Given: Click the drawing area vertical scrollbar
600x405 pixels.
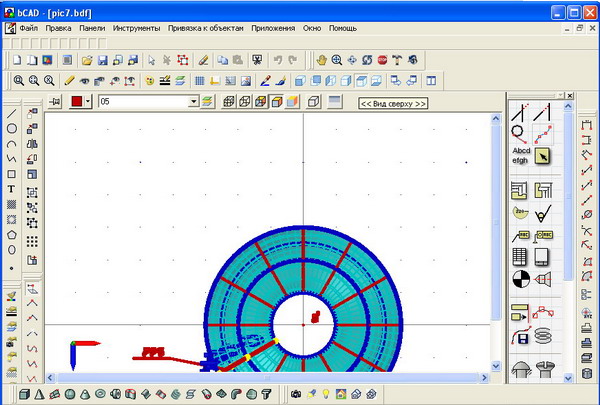Looking at the screenshot, I should [496, 240].
